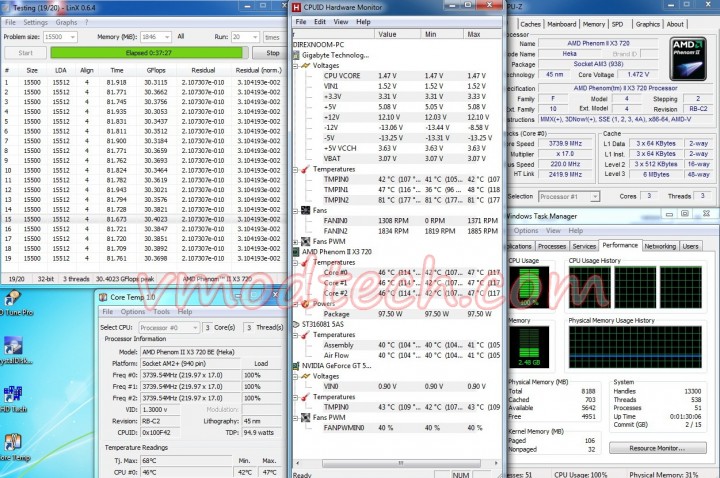Screen dimensions: 720x478
Task: Collapse the Gigabyte Temperatures tree node
Action: pos(296,169)
